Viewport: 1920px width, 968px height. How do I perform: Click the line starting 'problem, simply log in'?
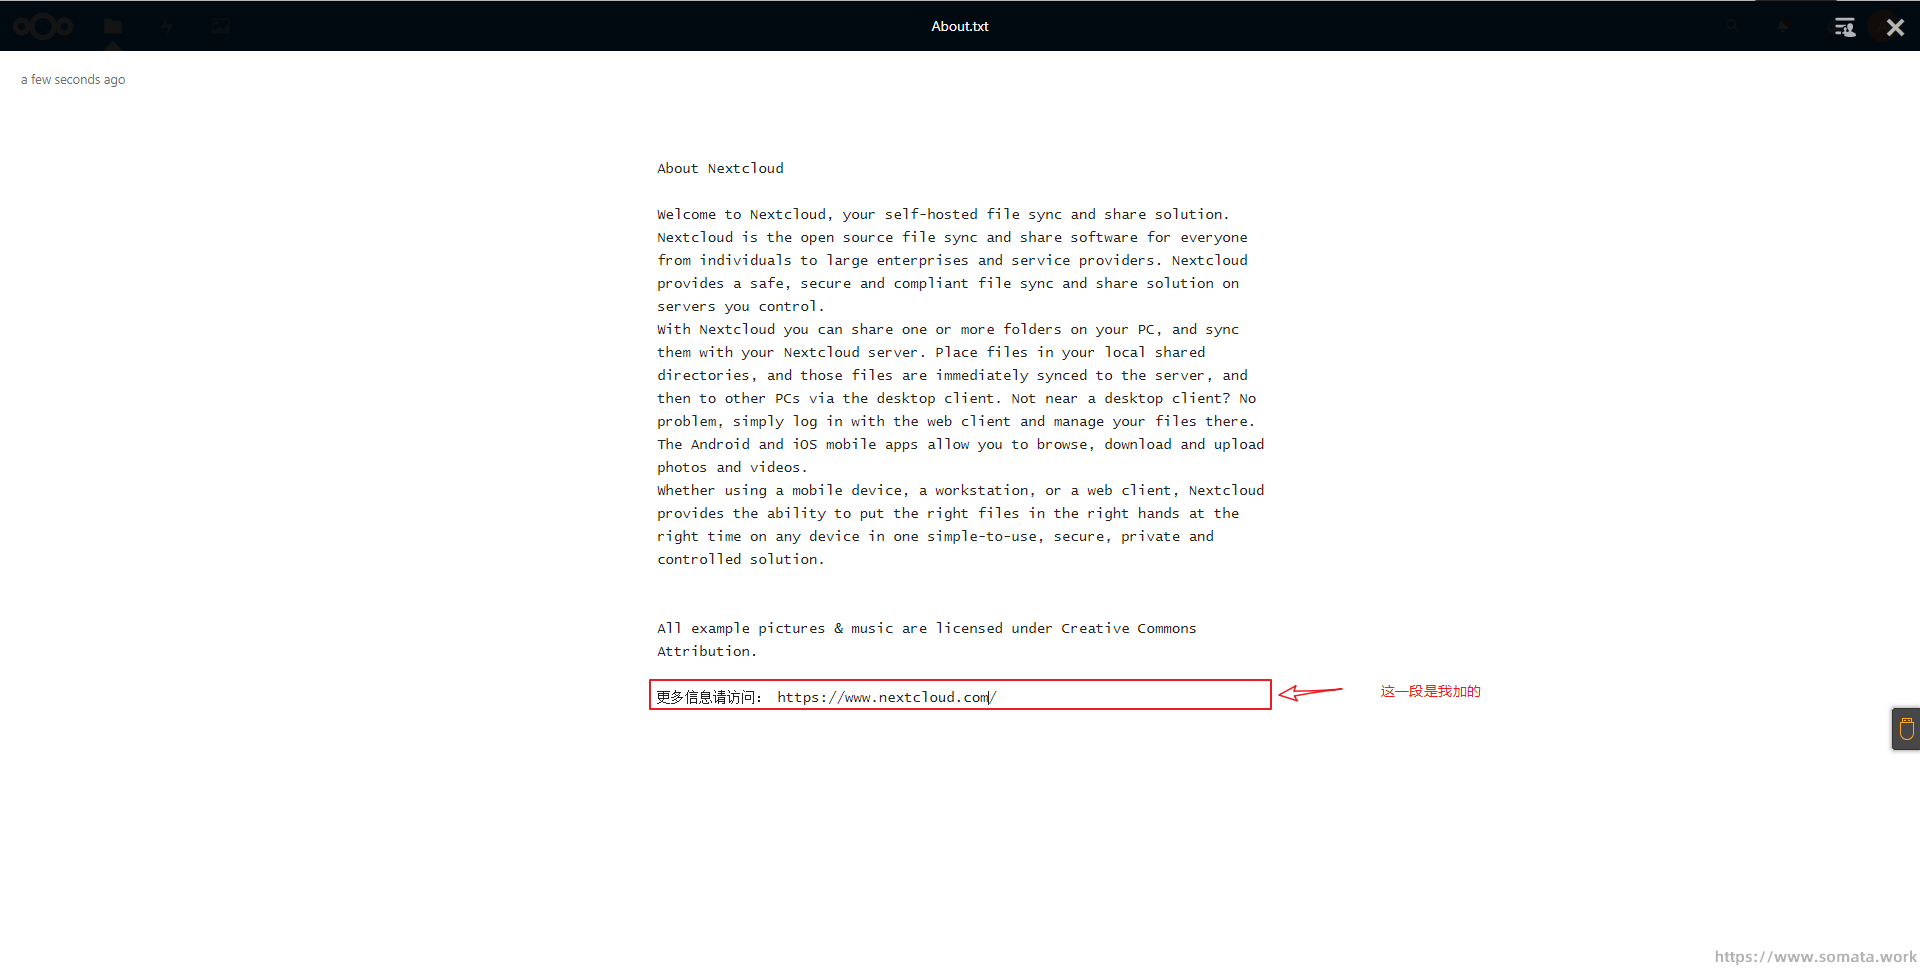tap(956, 421)
